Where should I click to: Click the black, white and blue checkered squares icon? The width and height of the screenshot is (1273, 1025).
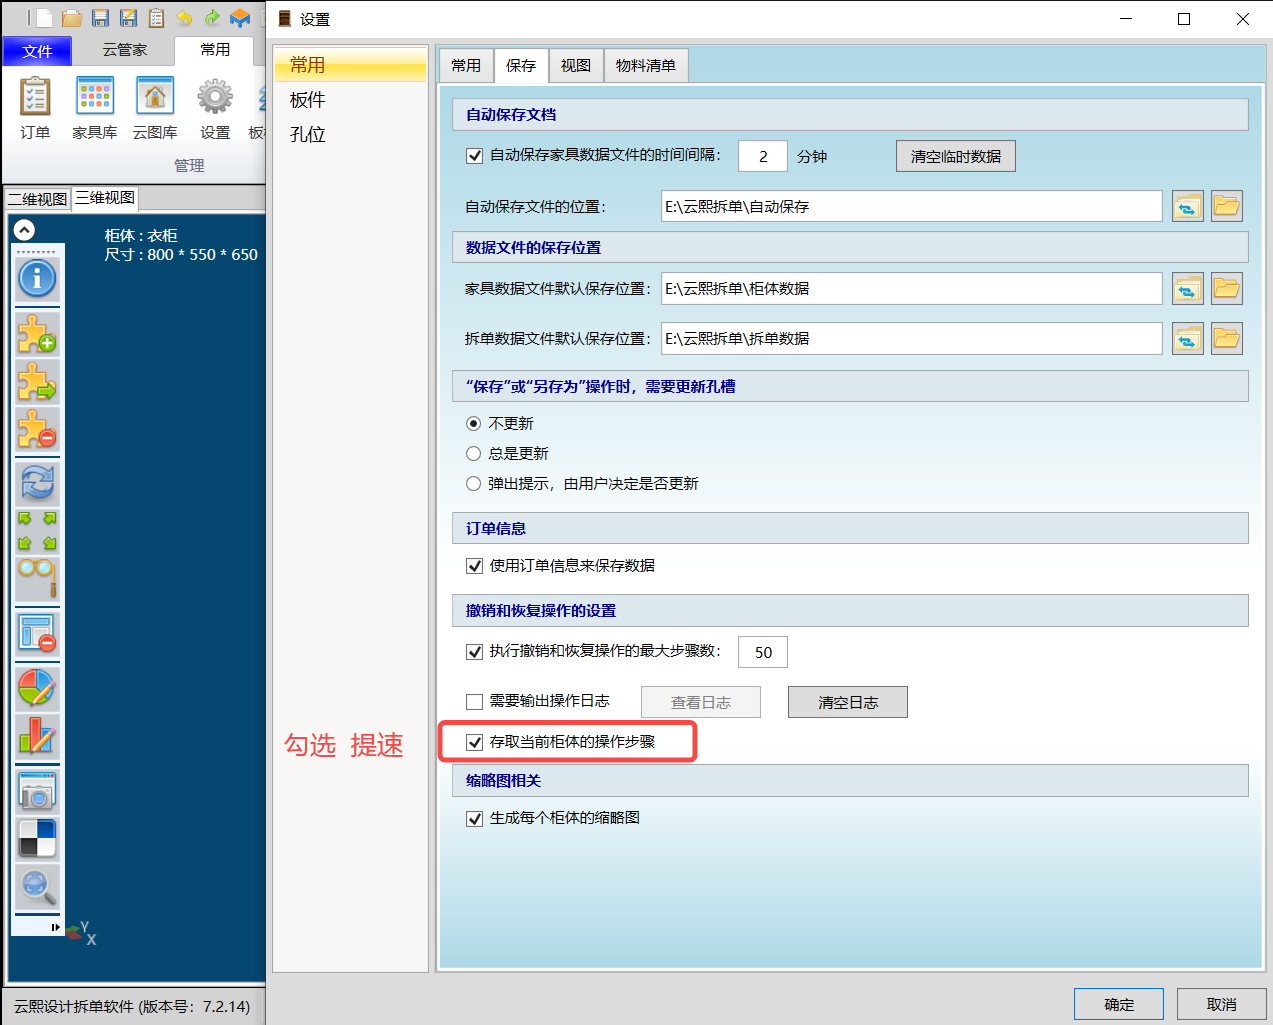(37, 839)
